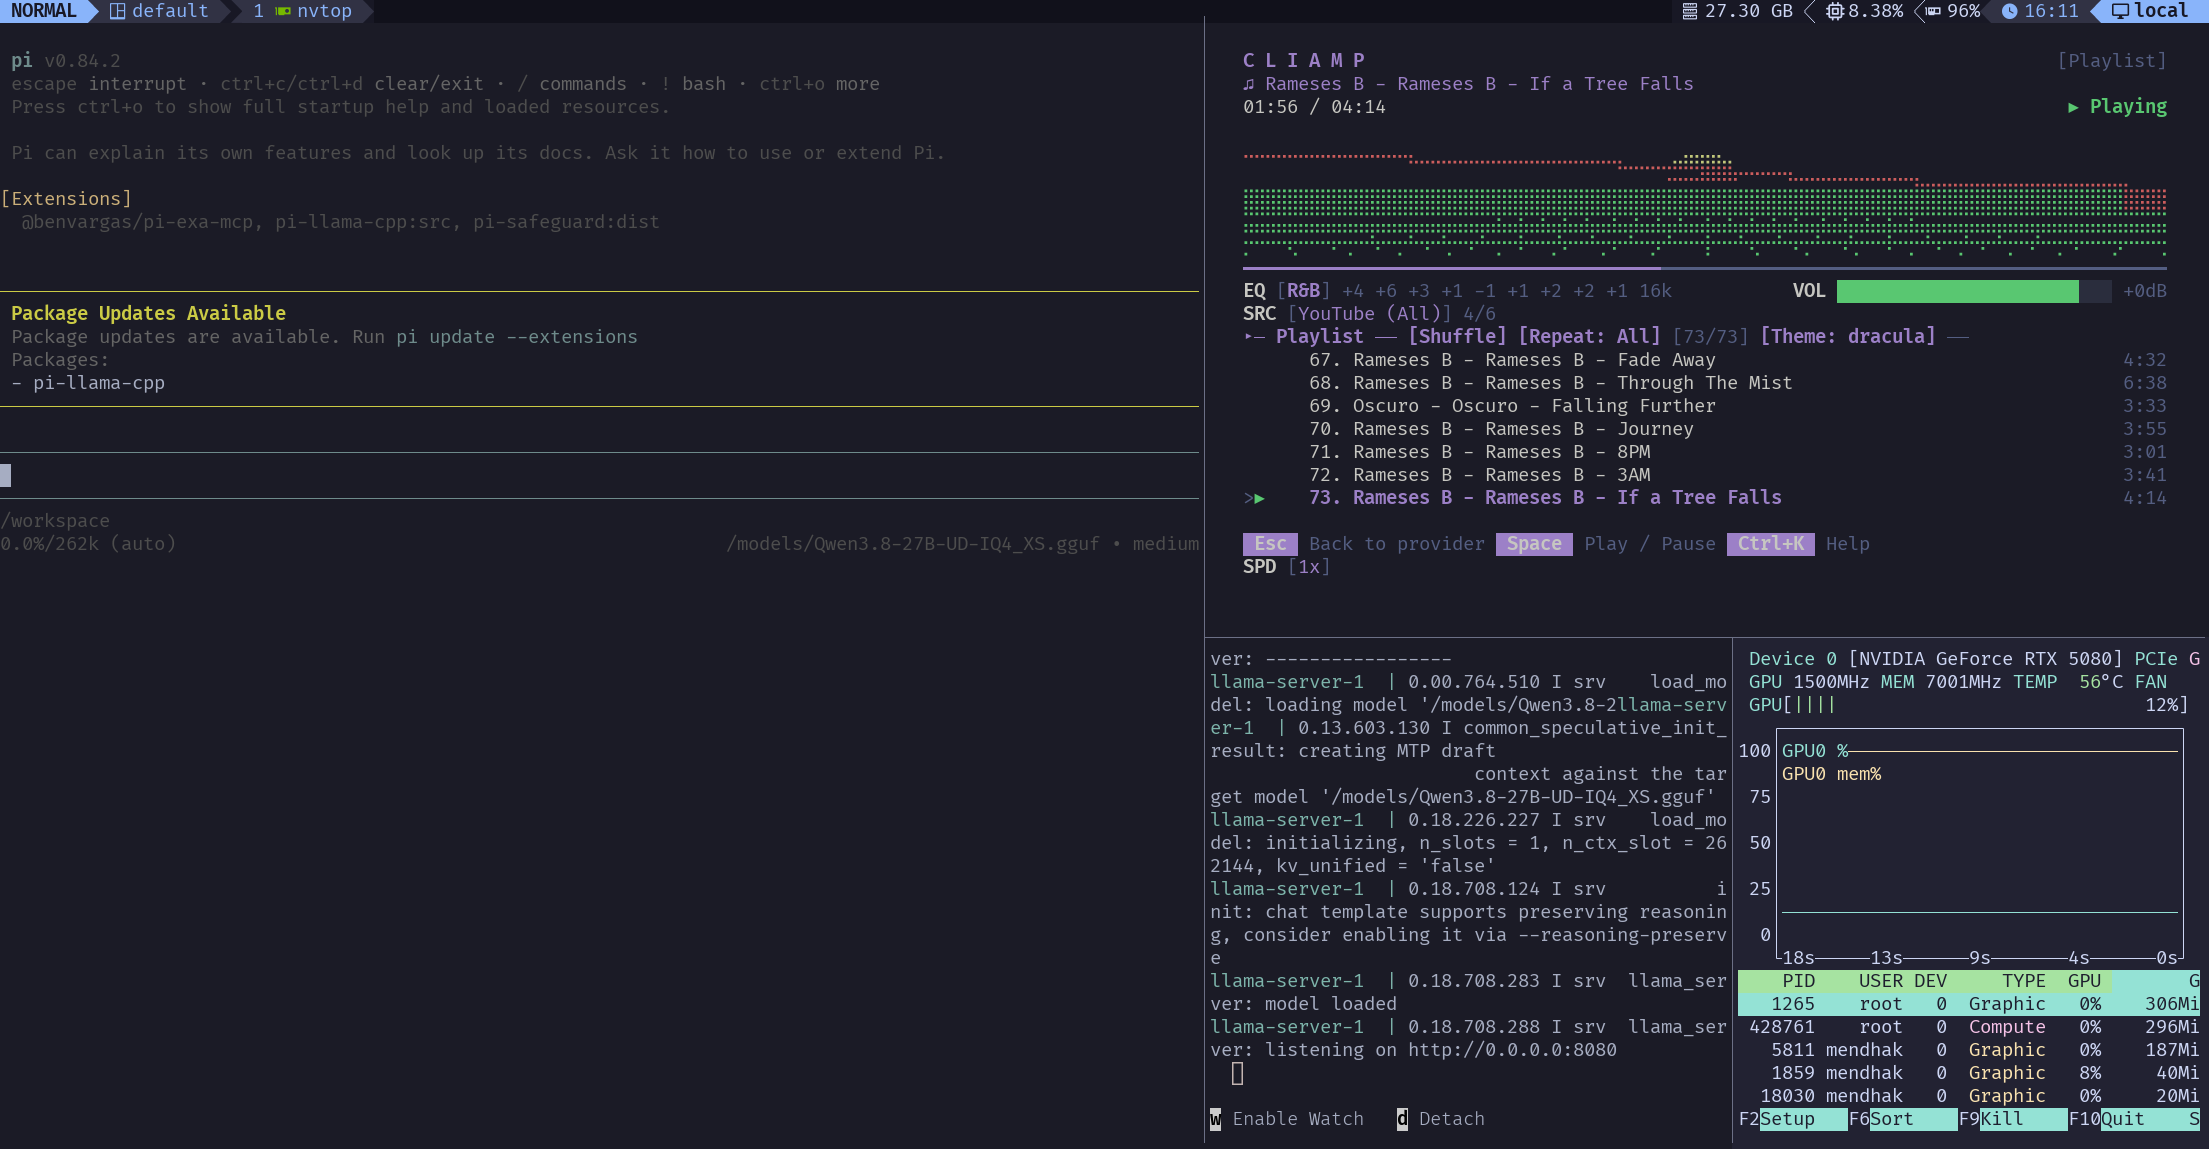Click the Qwen3.8-27B model path in pi footer

(912, 544)
